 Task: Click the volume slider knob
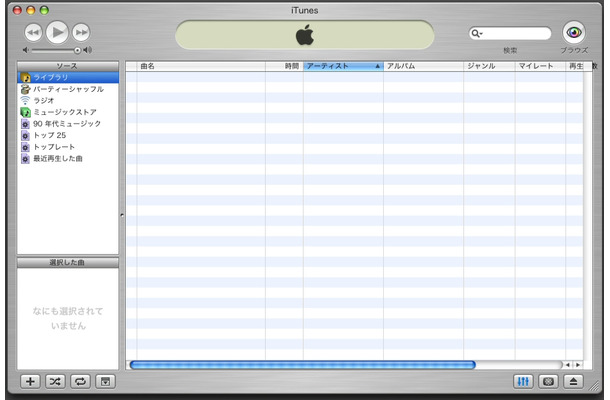coord(77,50)
